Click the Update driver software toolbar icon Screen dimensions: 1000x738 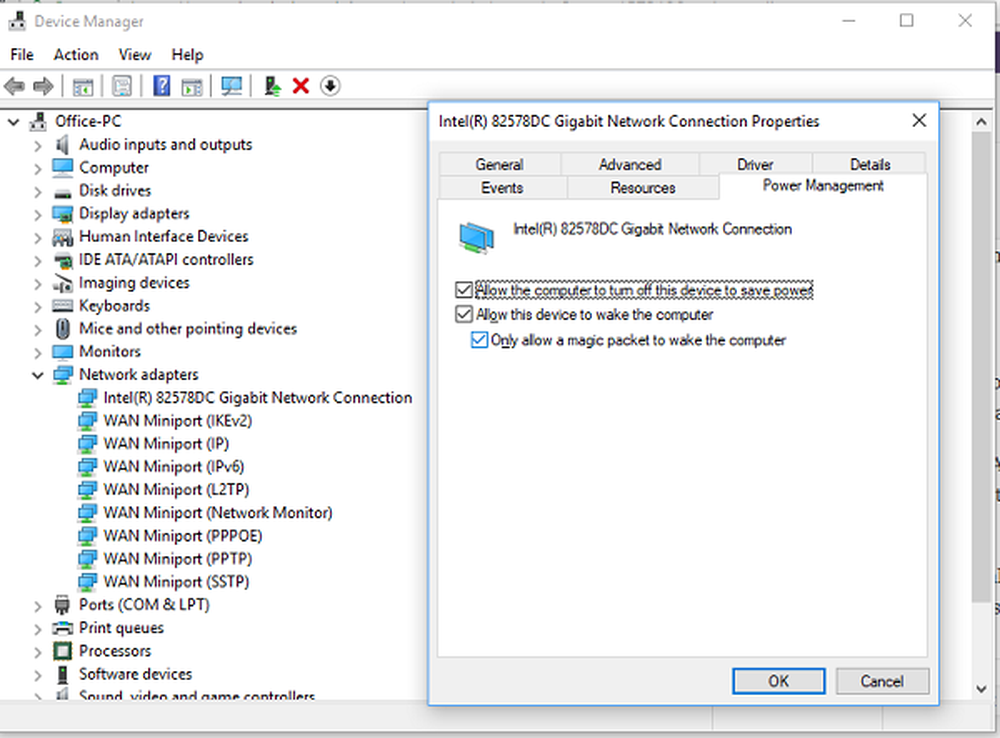click(x=272, y=87)
